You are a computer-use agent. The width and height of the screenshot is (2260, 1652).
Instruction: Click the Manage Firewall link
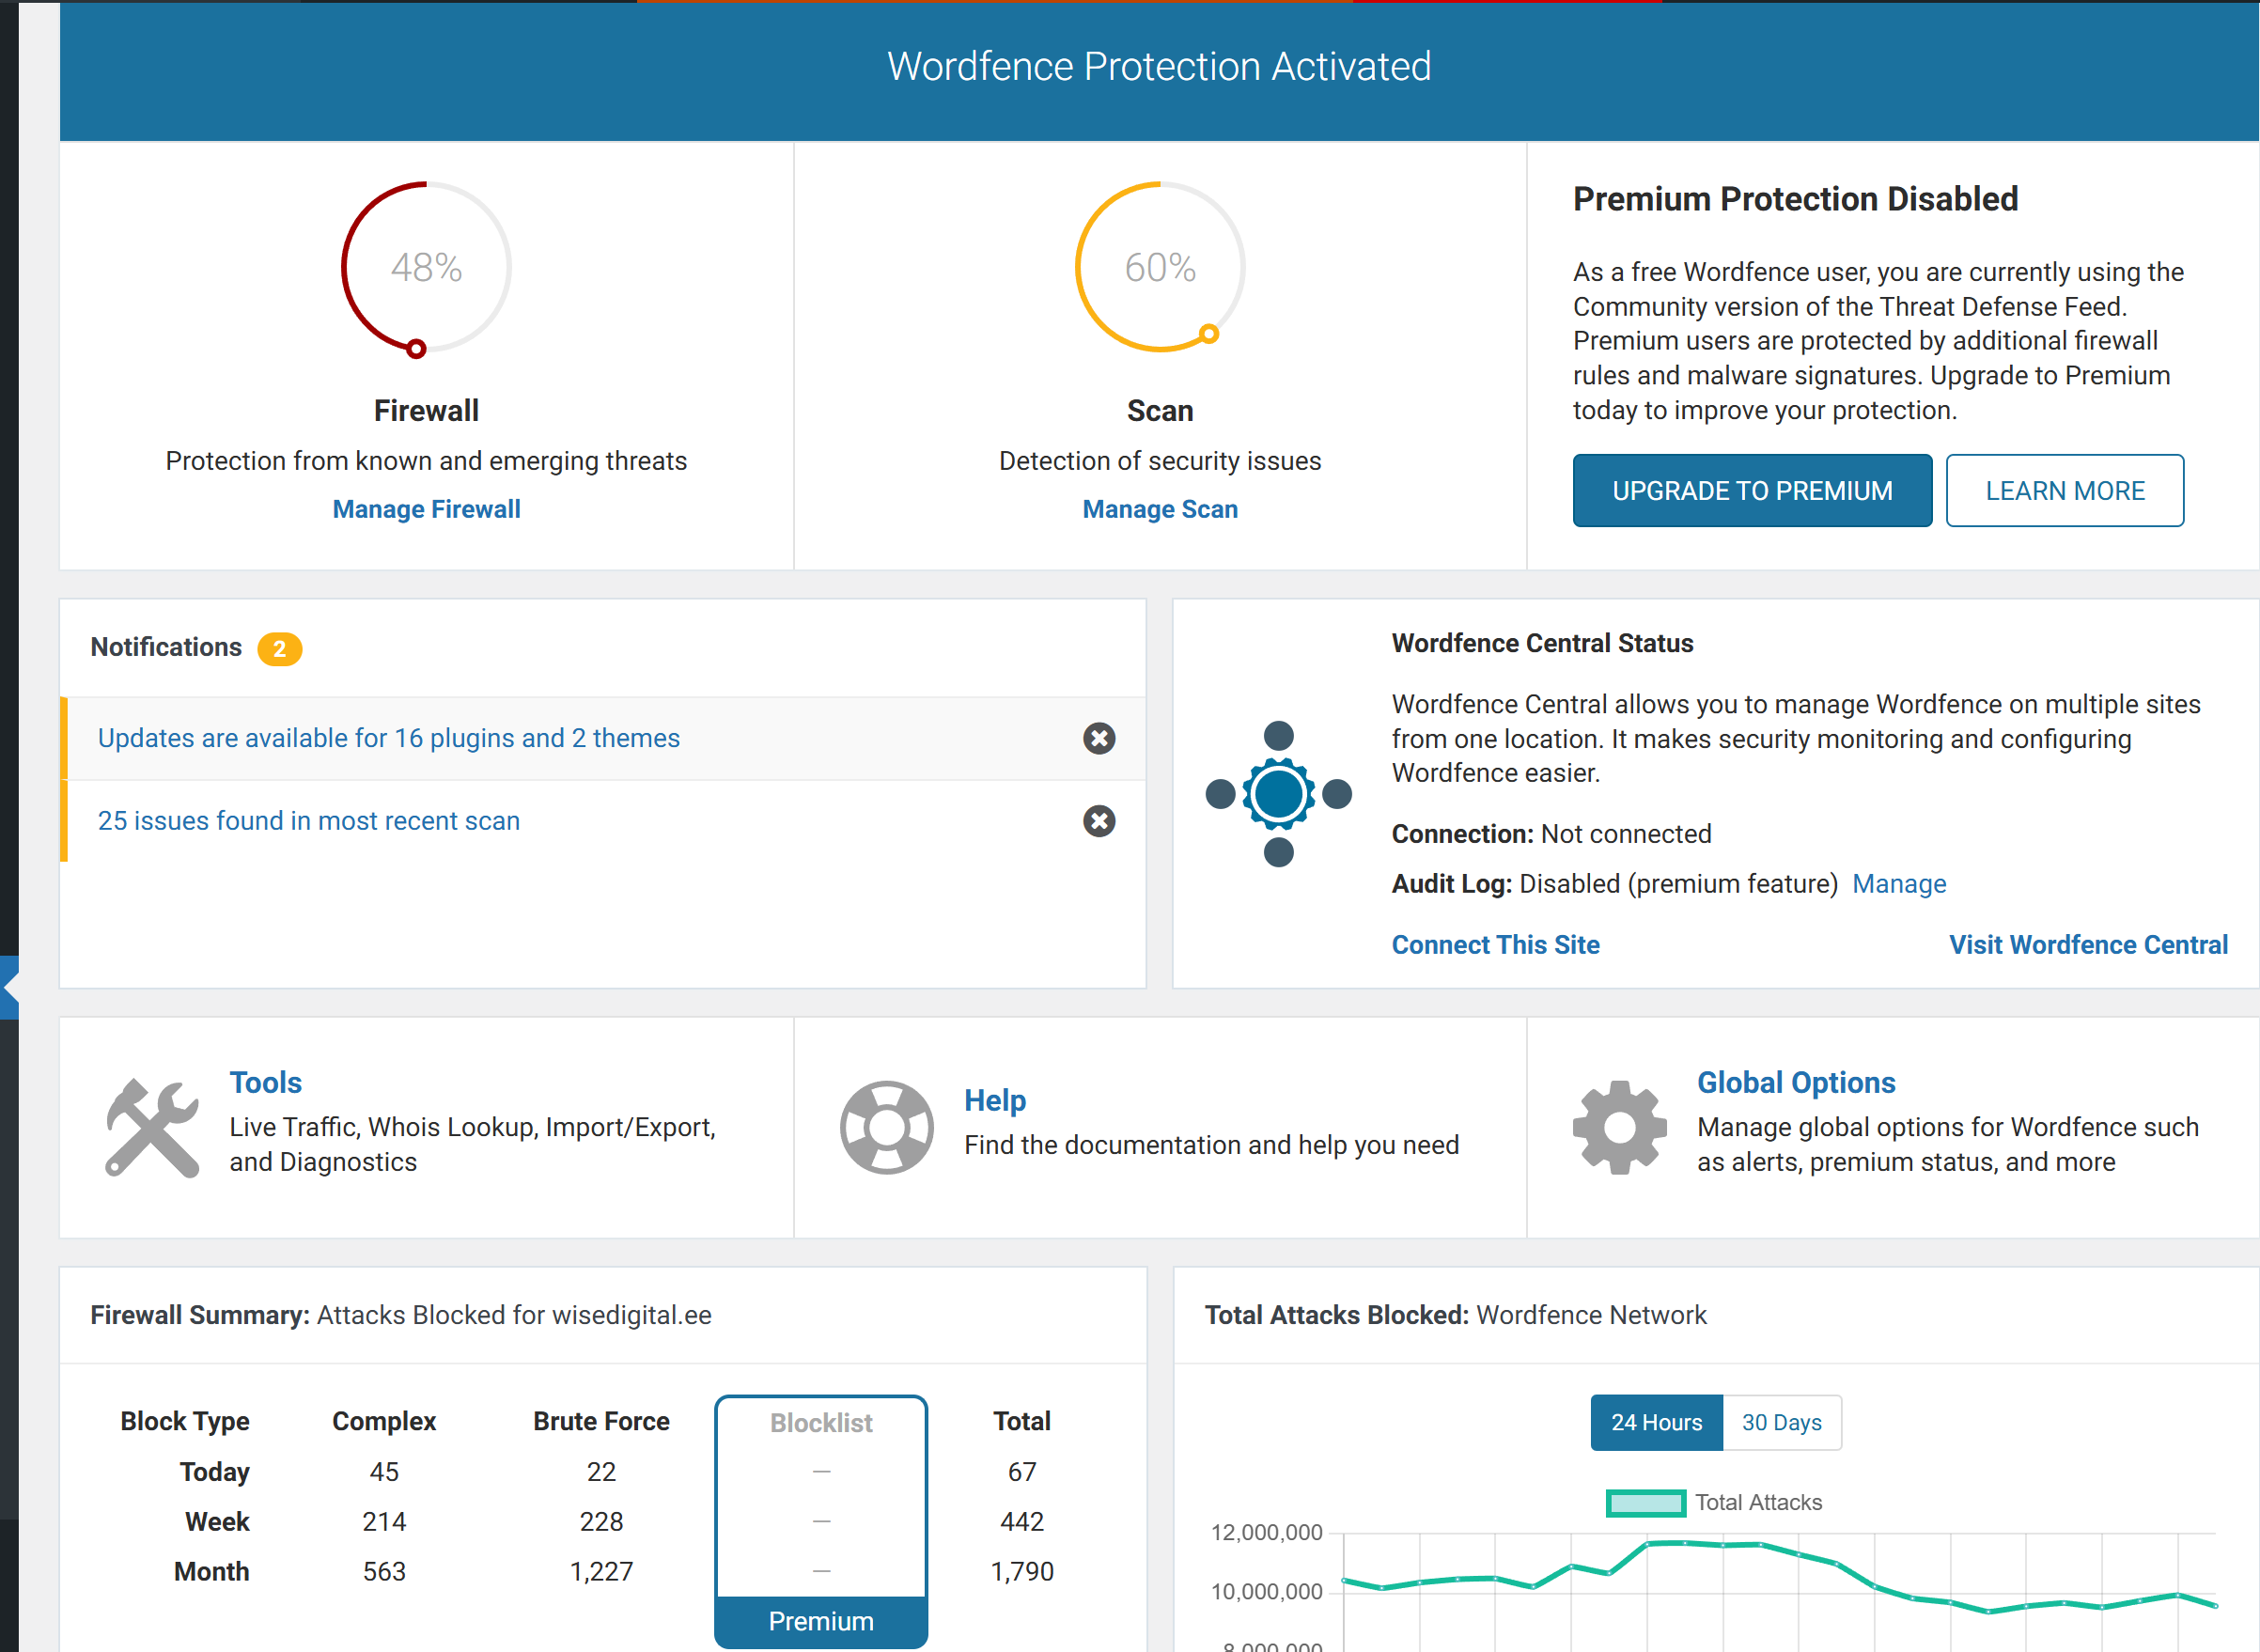426,509
